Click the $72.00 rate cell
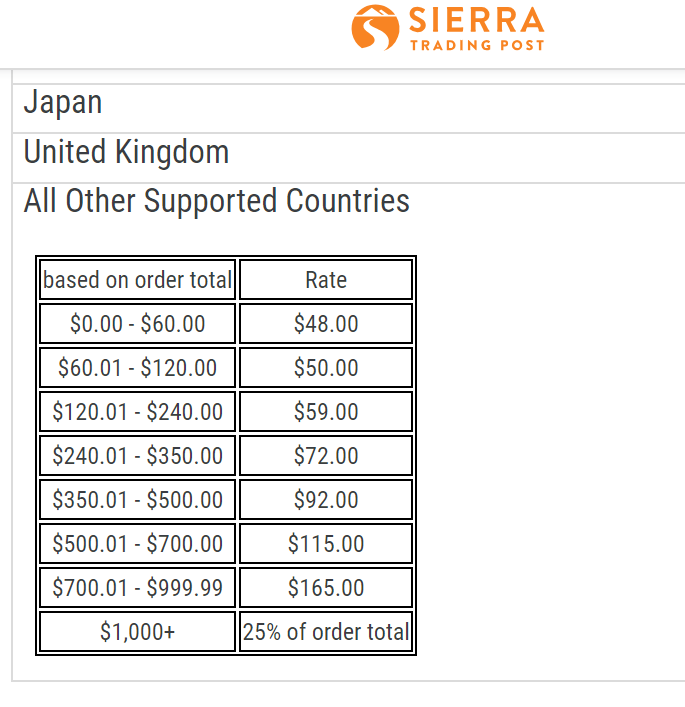This screenshot has width=685, height=707. (326, 455)
